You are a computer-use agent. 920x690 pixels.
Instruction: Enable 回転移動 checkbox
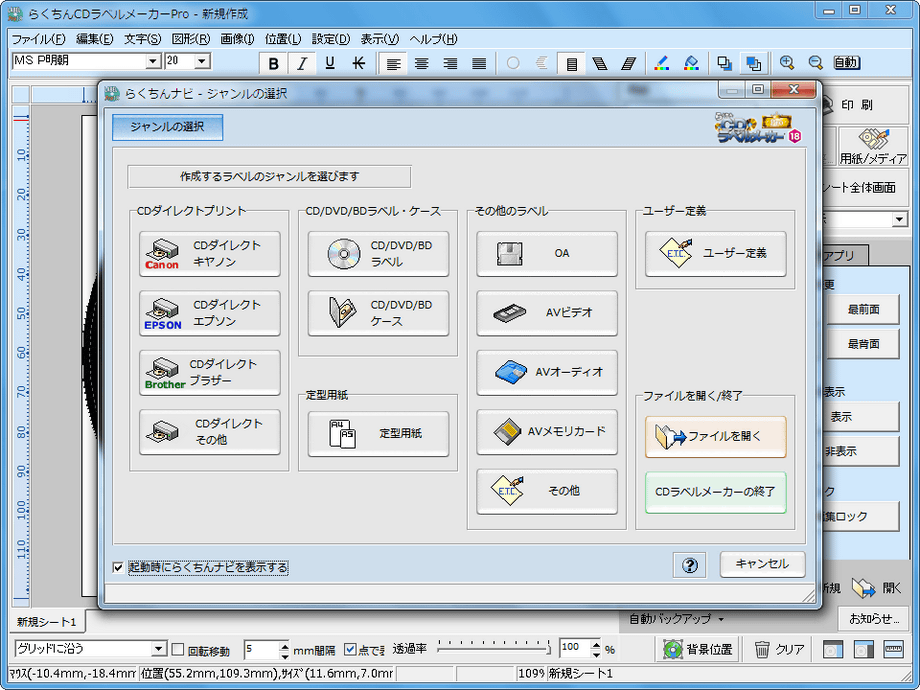click(178, 650)
